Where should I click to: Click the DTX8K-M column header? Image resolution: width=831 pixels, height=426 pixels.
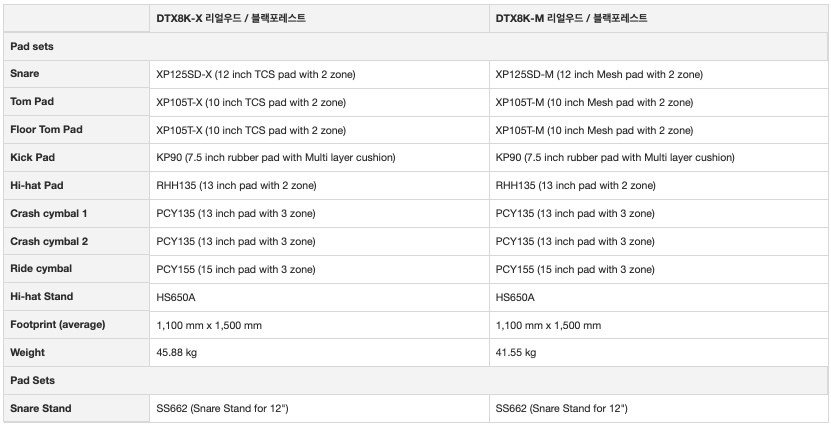point(571,18)
